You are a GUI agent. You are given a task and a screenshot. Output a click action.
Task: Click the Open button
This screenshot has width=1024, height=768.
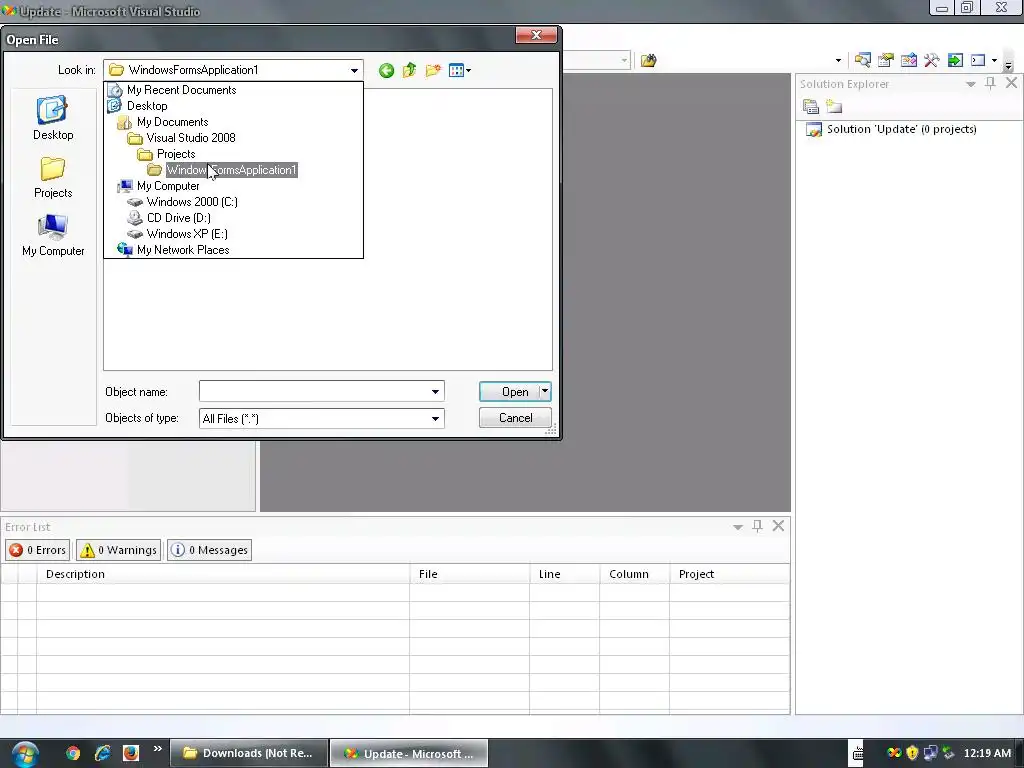tap(509, 392)
